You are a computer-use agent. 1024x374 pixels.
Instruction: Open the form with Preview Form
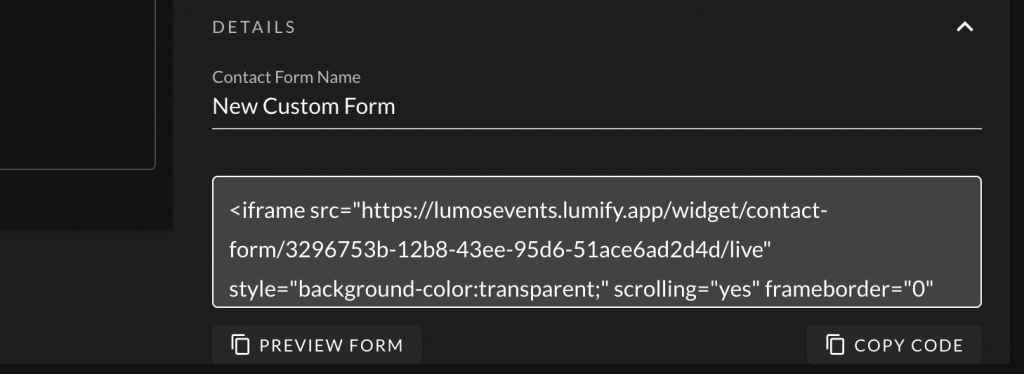tap(317, 345)
